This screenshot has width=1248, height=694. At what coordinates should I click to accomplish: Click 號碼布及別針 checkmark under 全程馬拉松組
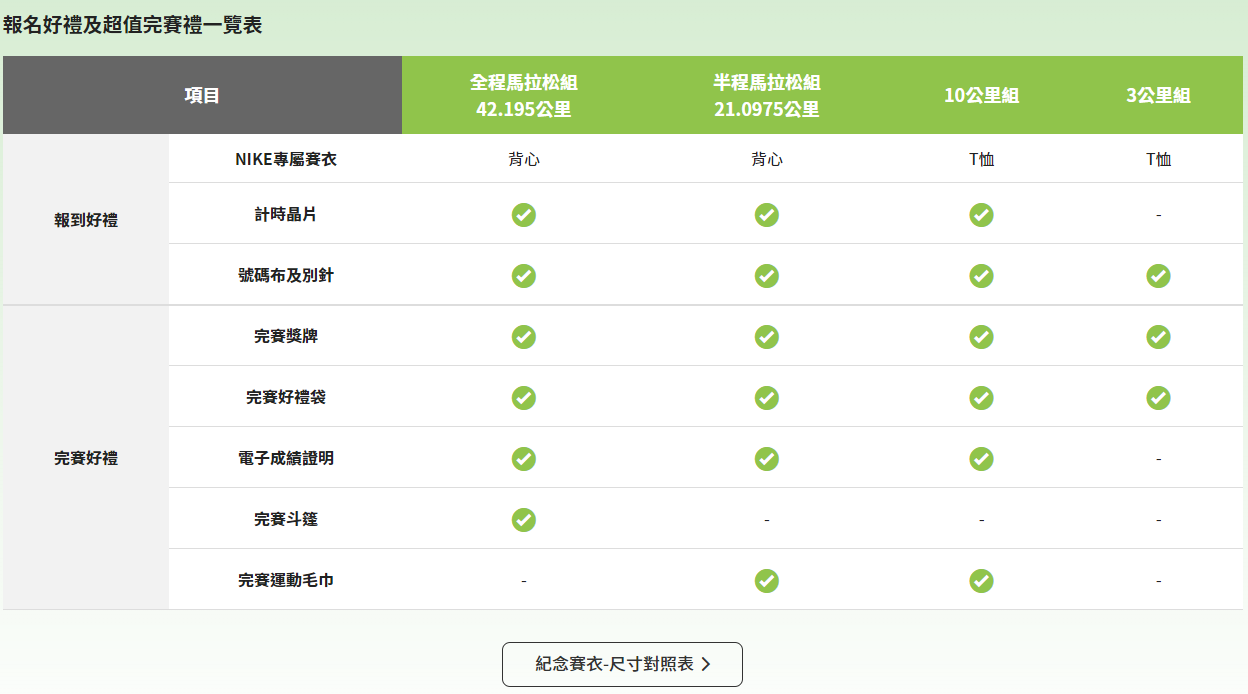pyautogui.click(x=524, y=275)
